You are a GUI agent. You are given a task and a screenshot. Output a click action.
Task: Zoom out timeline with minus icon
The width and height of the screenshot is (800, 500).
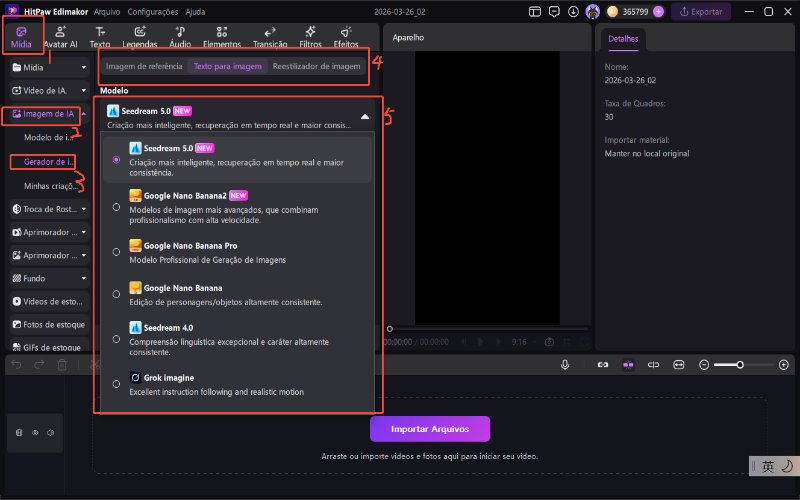[x=704, y=365]
